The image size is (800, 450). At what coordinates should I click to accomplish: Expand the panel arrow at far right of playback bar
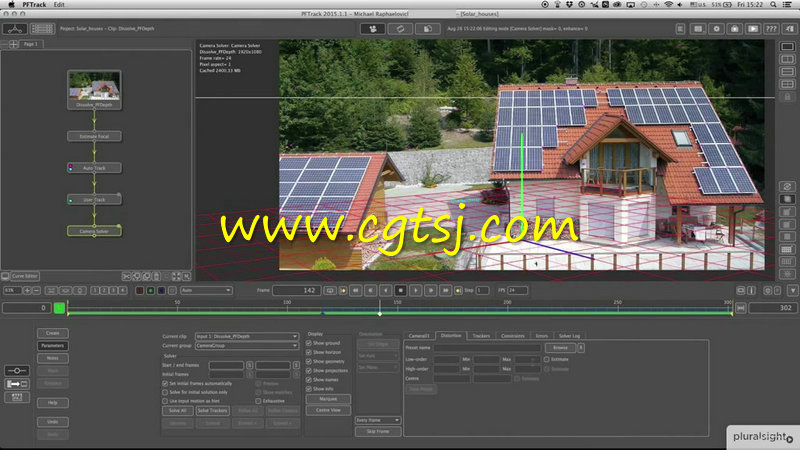(792, 290)
